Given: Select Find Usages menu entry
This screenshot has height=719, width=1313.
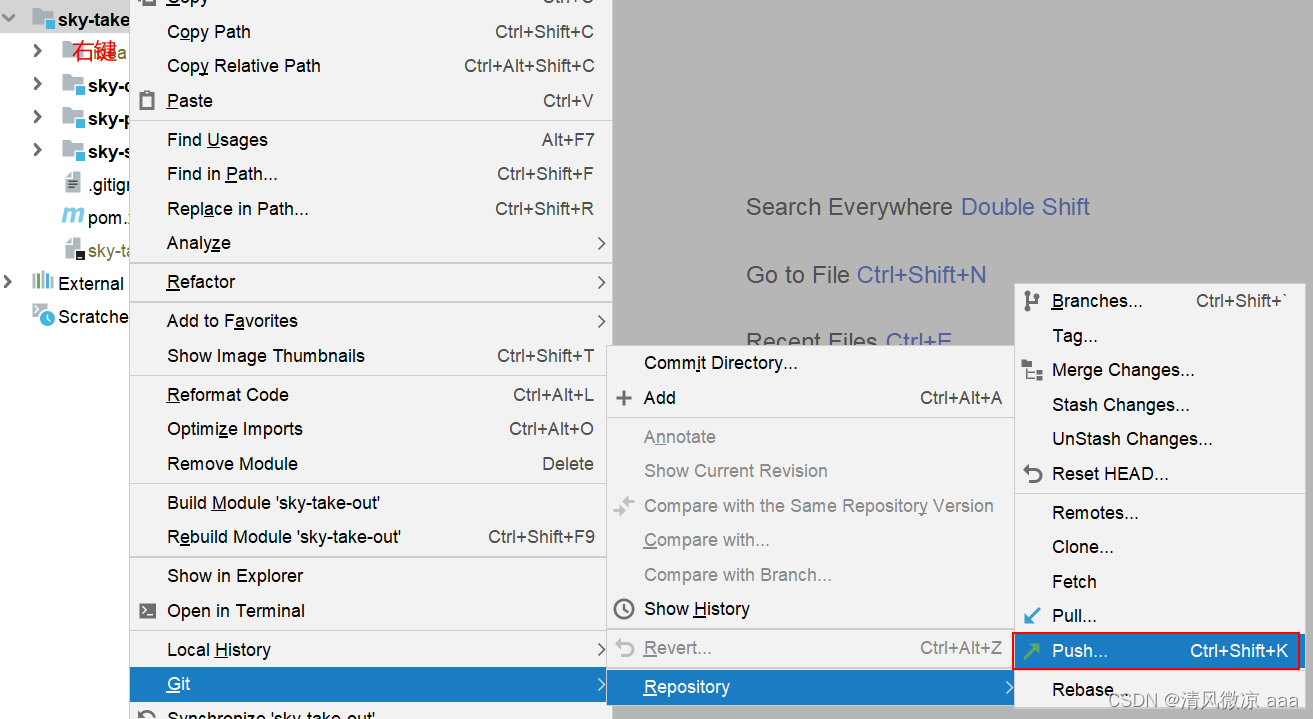Looking at the screenshot, I should (371, 140).
